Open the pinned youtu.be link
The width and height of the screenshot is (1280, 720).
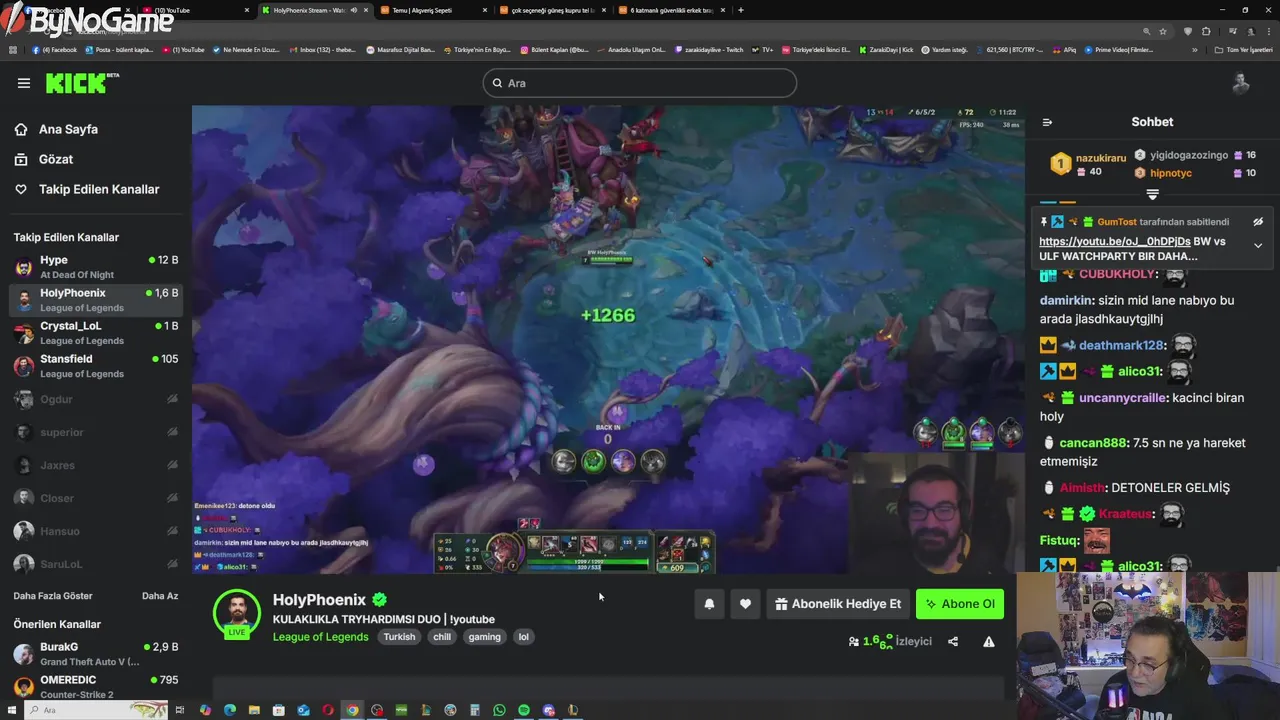(x=1115, y=242)
